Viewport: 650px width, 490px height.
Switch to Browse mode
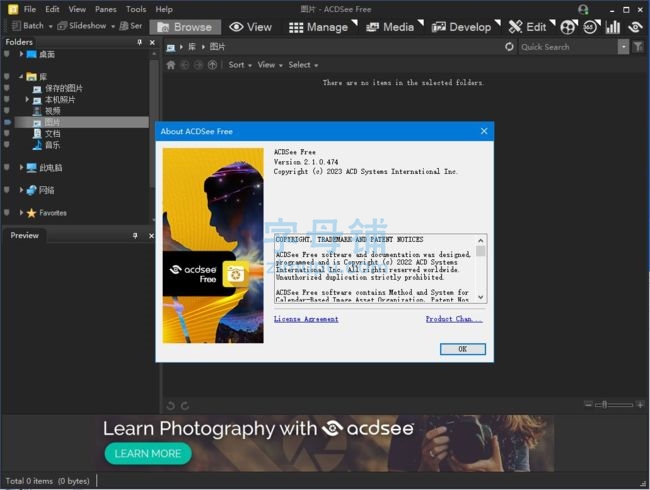pyautogui.click(x=185, y=27)
